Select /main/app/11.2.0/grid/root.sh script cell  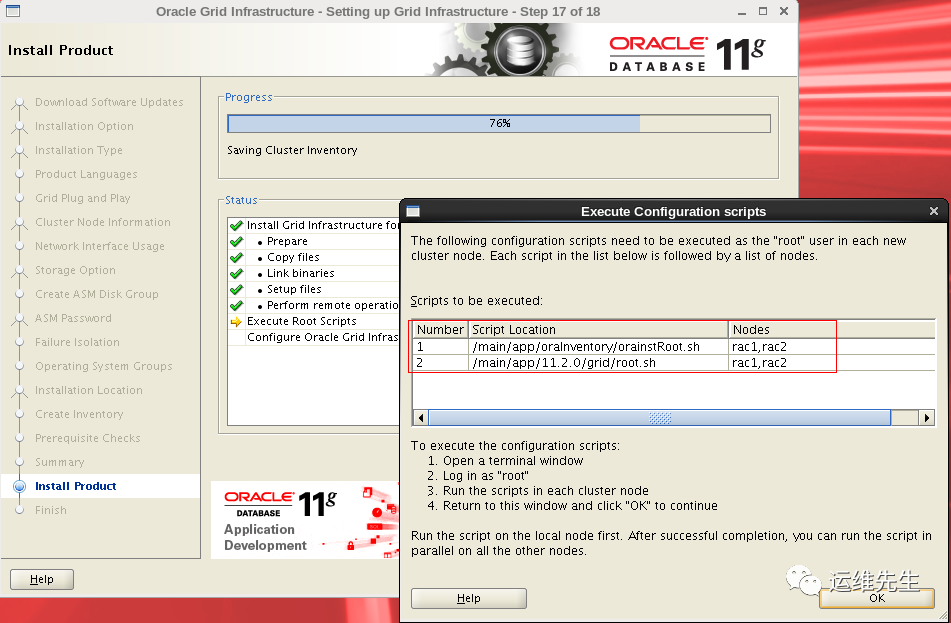[598, 363]
